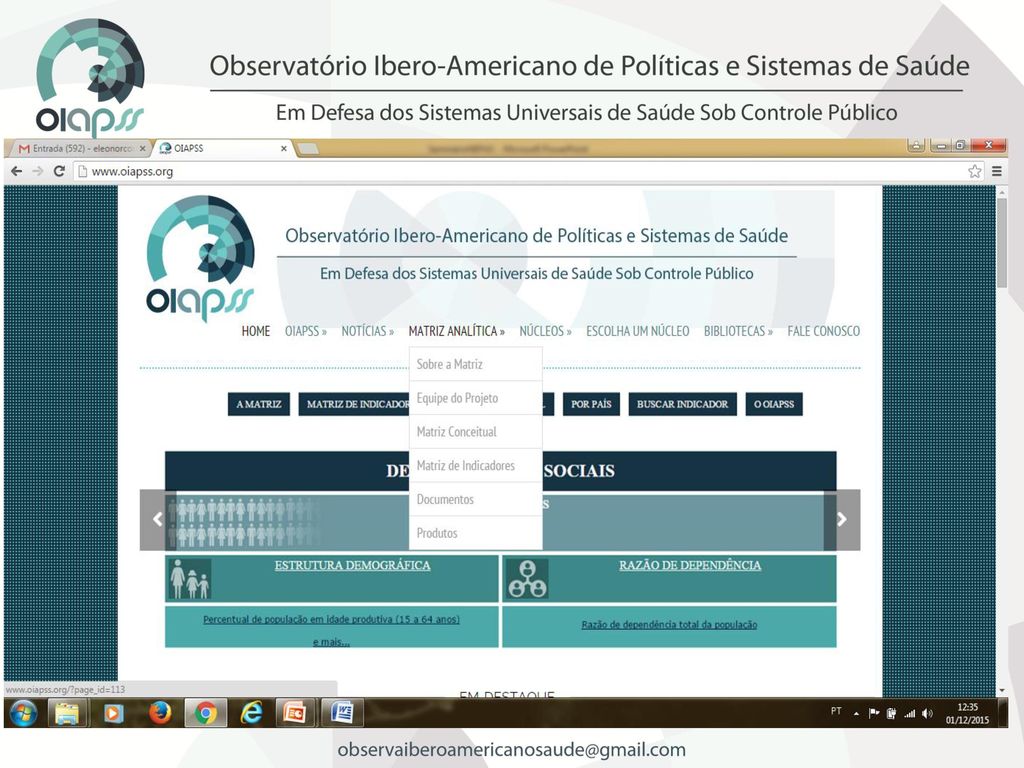Screen dimensions: 1024x768
Task: Open Chrome menu hamburger icon
Action: click(997, 171)
